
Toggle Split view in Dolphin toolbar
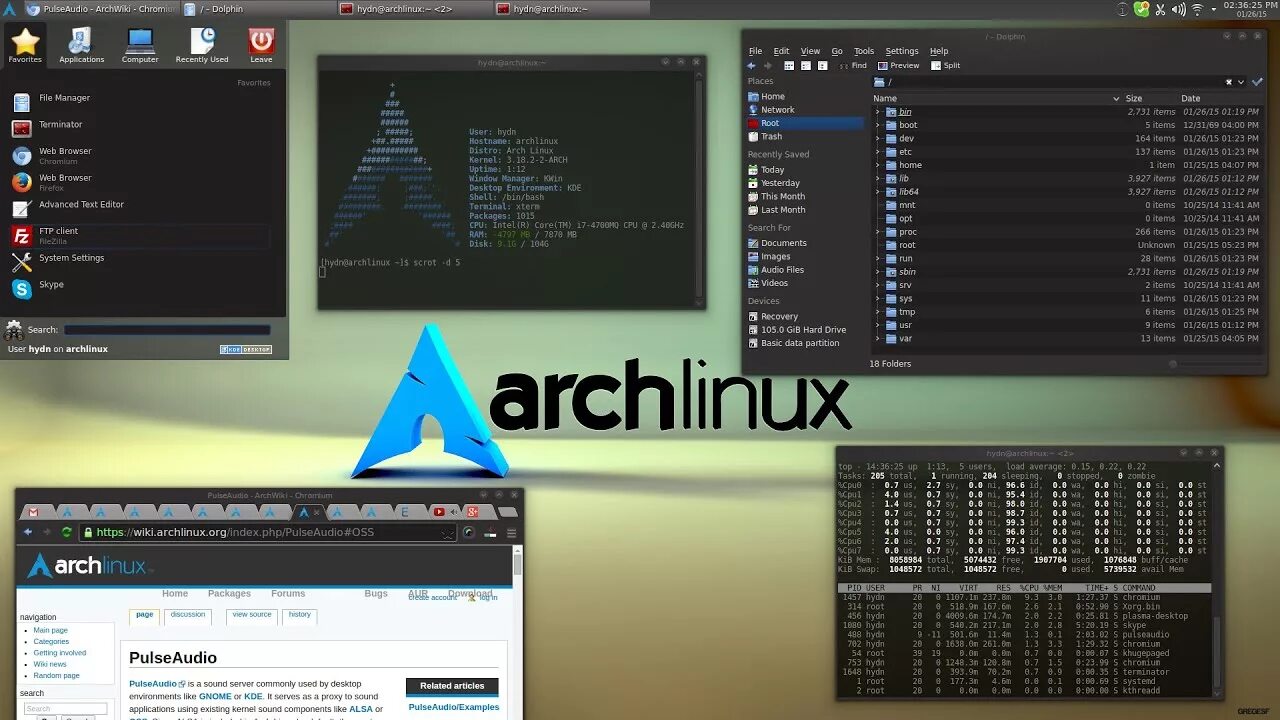(945, 66)
